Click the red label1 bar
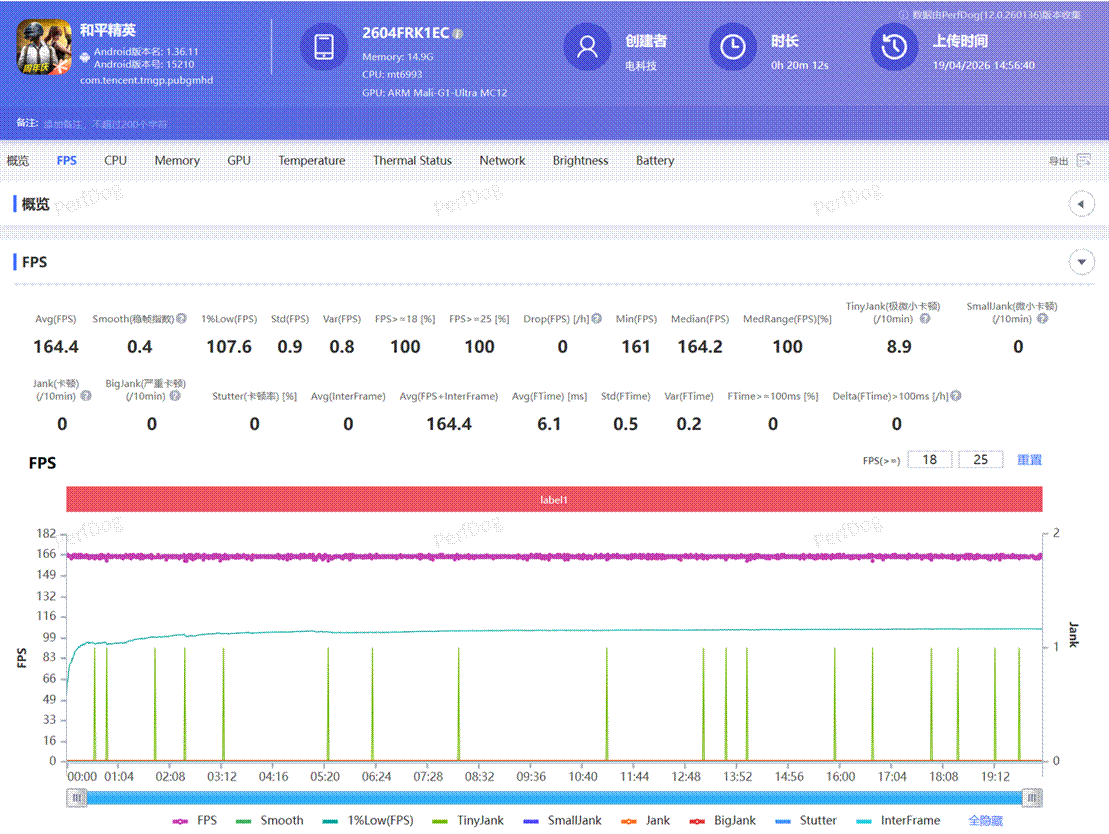Image resolution: width=1109 pixels, height=834 pixels. (x=554, y=499)
